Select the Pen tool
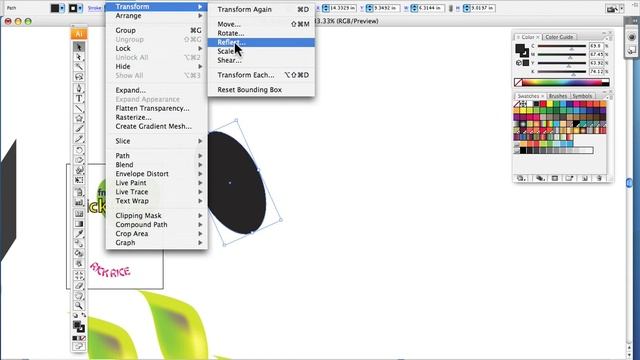Screen dimensions: 640x360 point(79,88)
